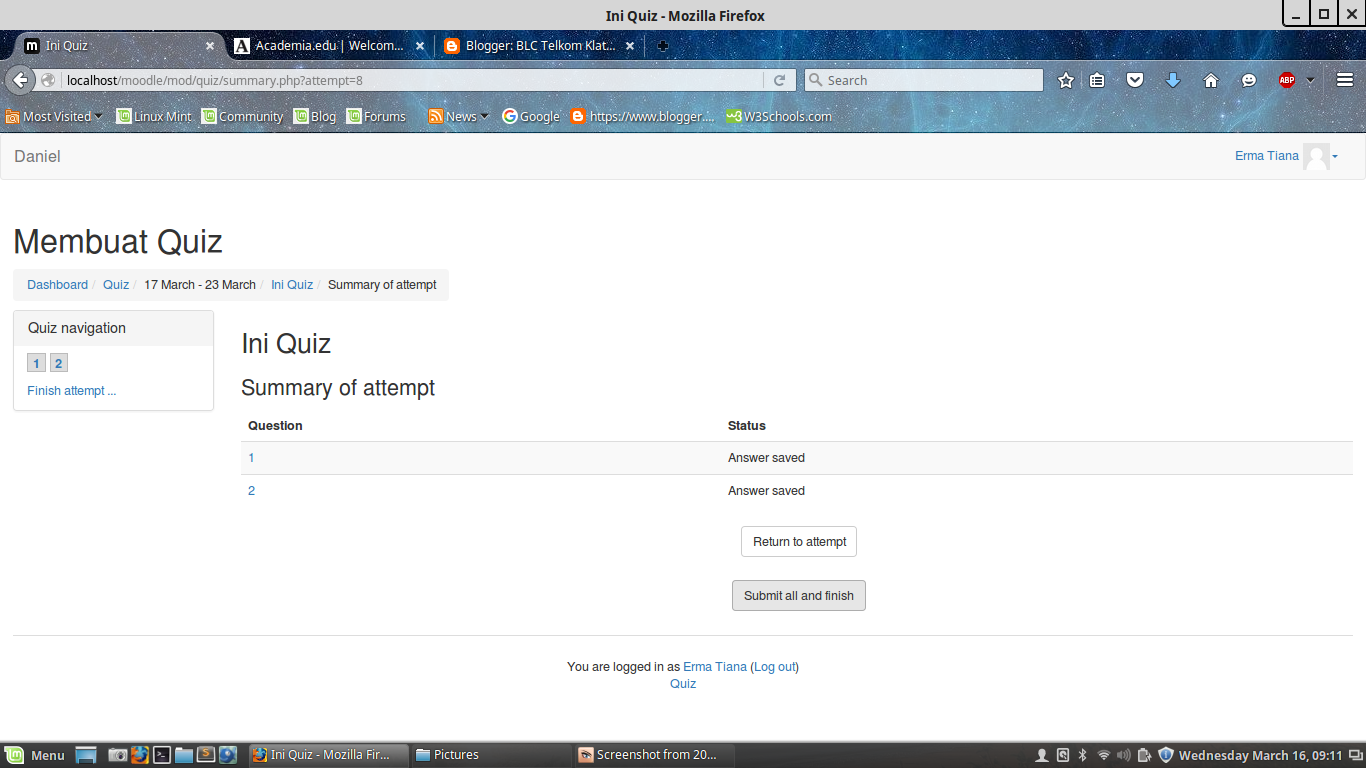Open the W3Schools.com bookmark
Viewport: 1366px width, 768px height.
tap(779, 116)
